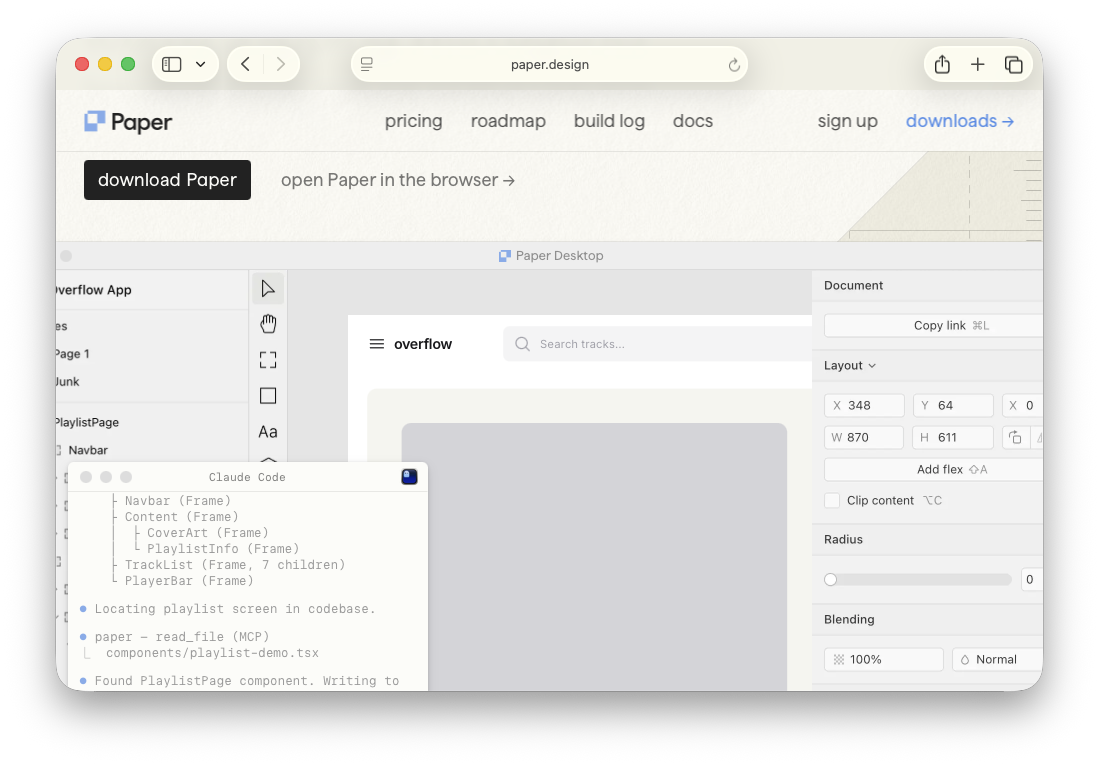Toggle the browser sidebar button

[x=170, y=63]
